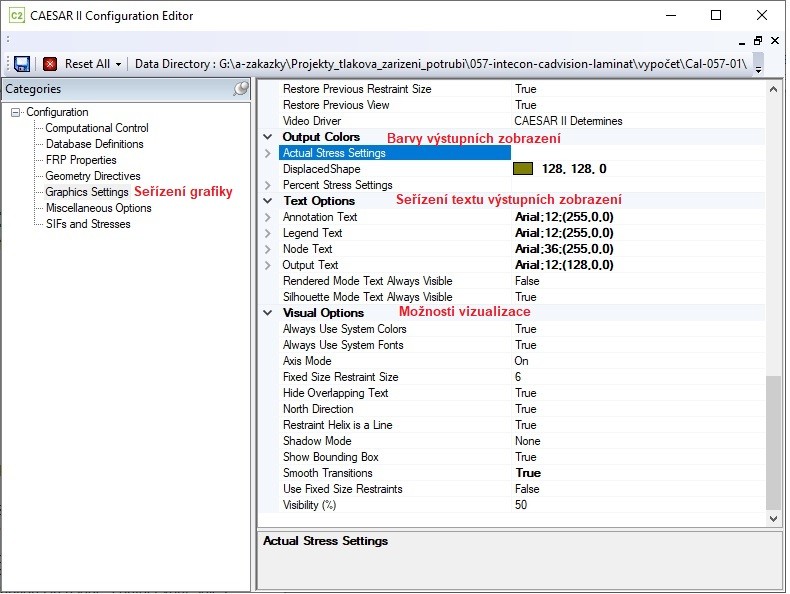Image resolution: width=790 pixels, height=594 pixels.
Task: Expand Actual Stress Settings row
Action: point(268,153)
